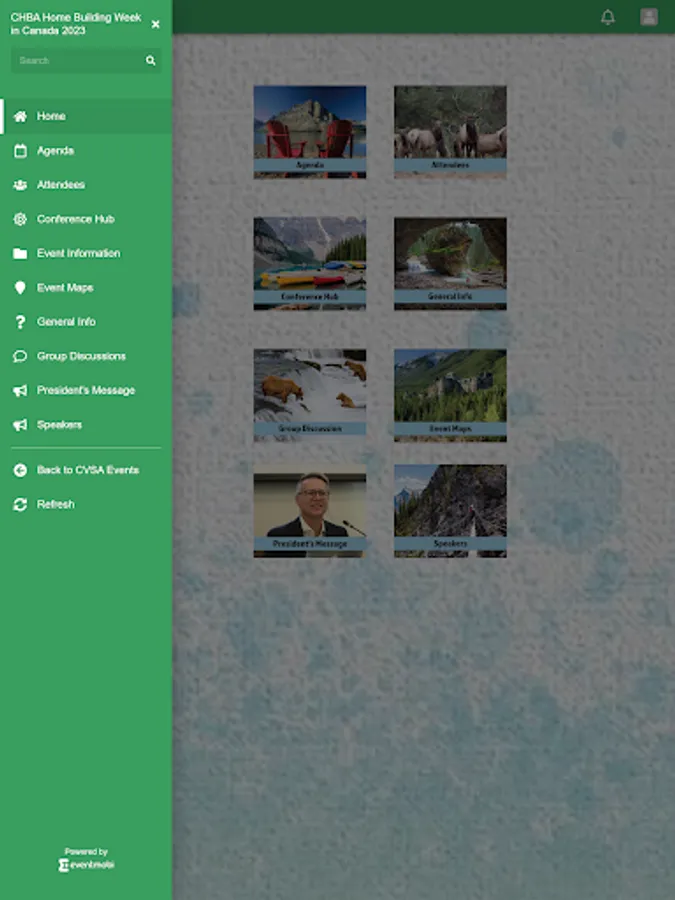The height and width of the screenshot is (900, 675).
Task: Click the Refresh circular arrows icon
Action: coord(20,505)
